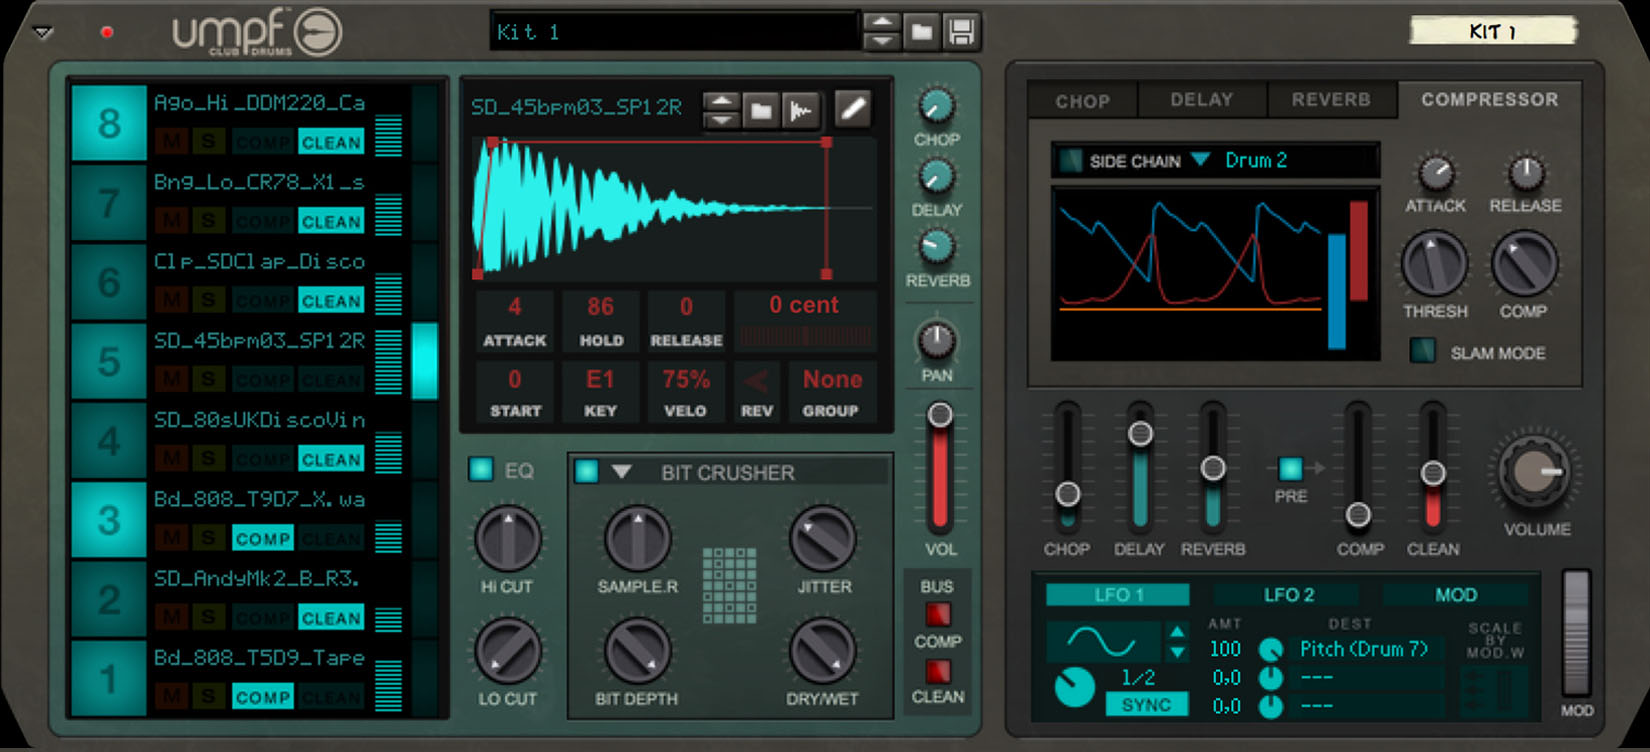The width and height of the screenshot is (1650, 752).
Task: Open the patch browser folder icon
Action: point(921,32)
